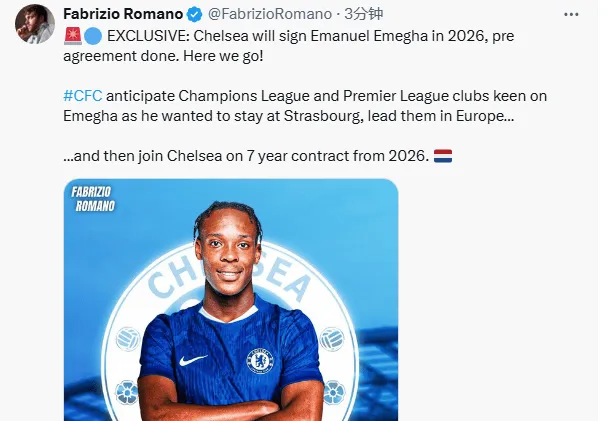Image resolution: width=608 pixels, height=421 pixels.
Task: Open the Emegha Chelsea image
Action: 230,300
